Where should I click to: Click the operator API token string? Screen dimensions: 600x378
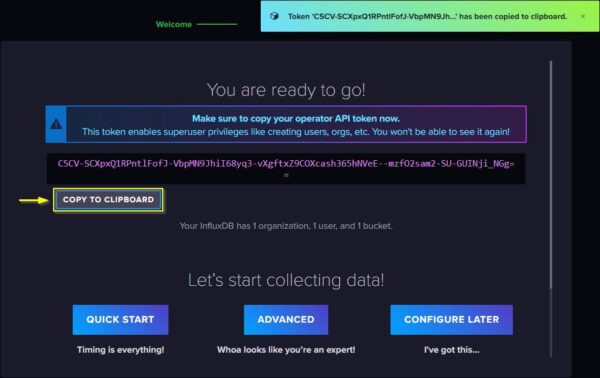pyautogui.click(x=286, y=168)
